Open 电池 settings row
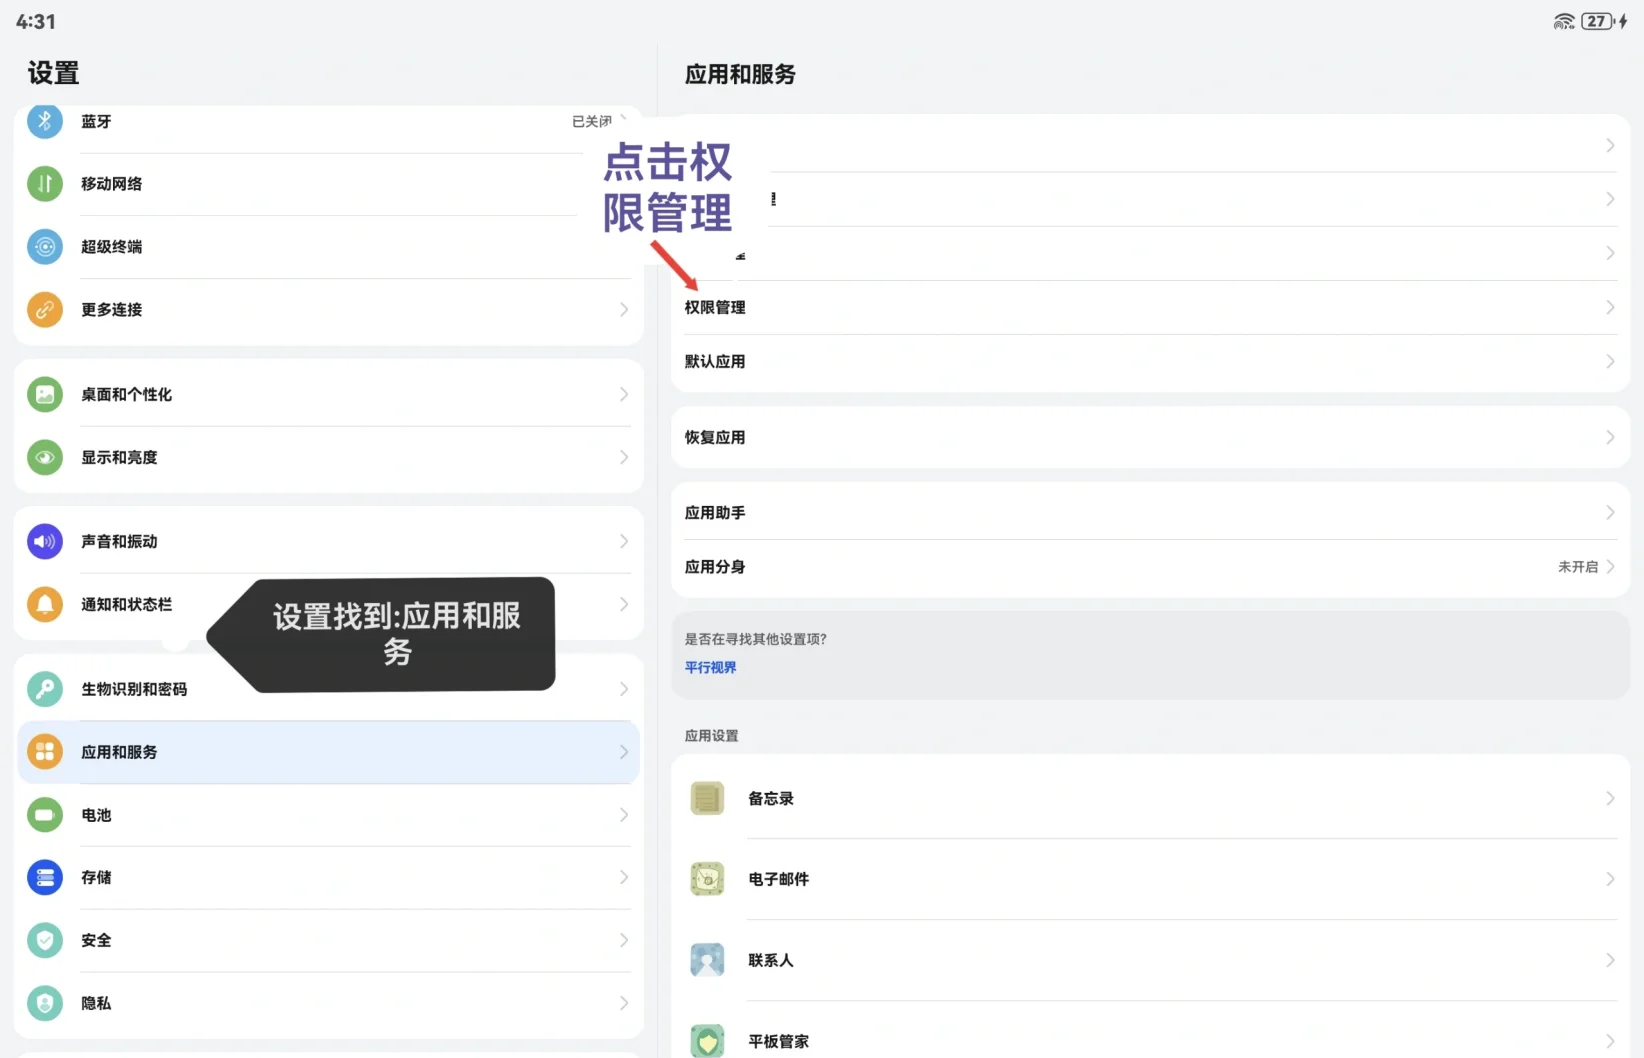This screenshot has width=1644, height=1058. pyautogui.click(x=328, y=815)
